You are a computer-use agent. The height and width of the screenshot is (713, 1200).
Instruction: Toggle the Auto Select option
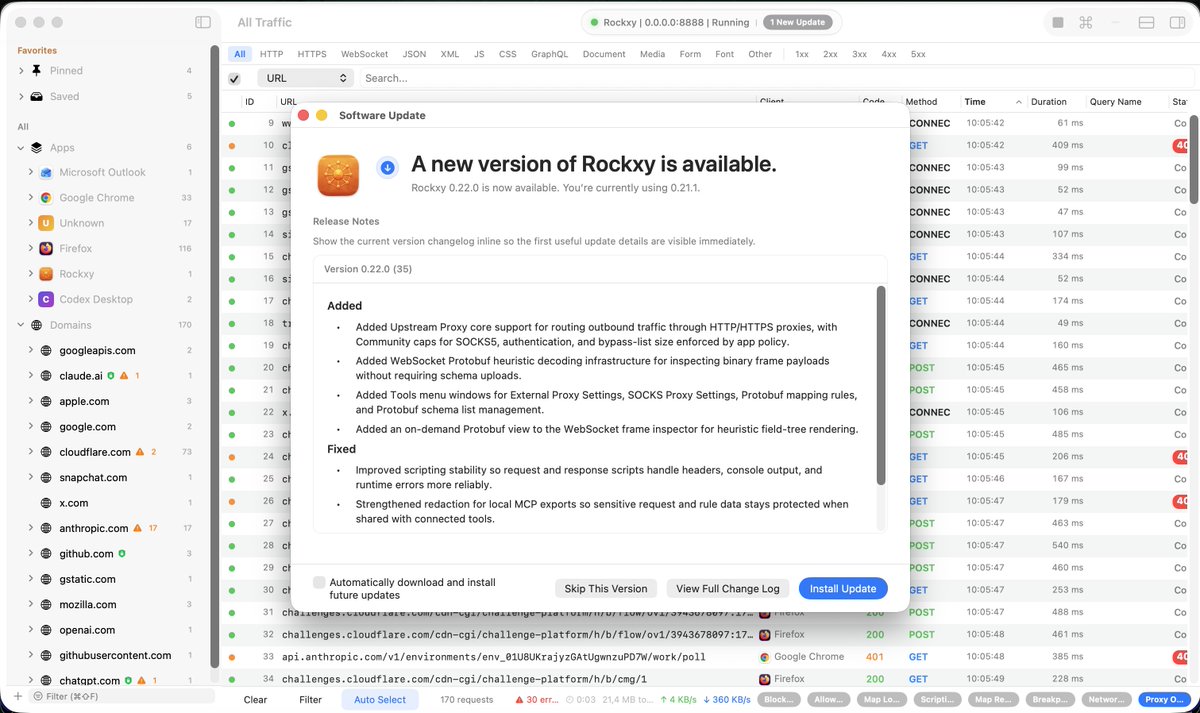pos(380,700)
